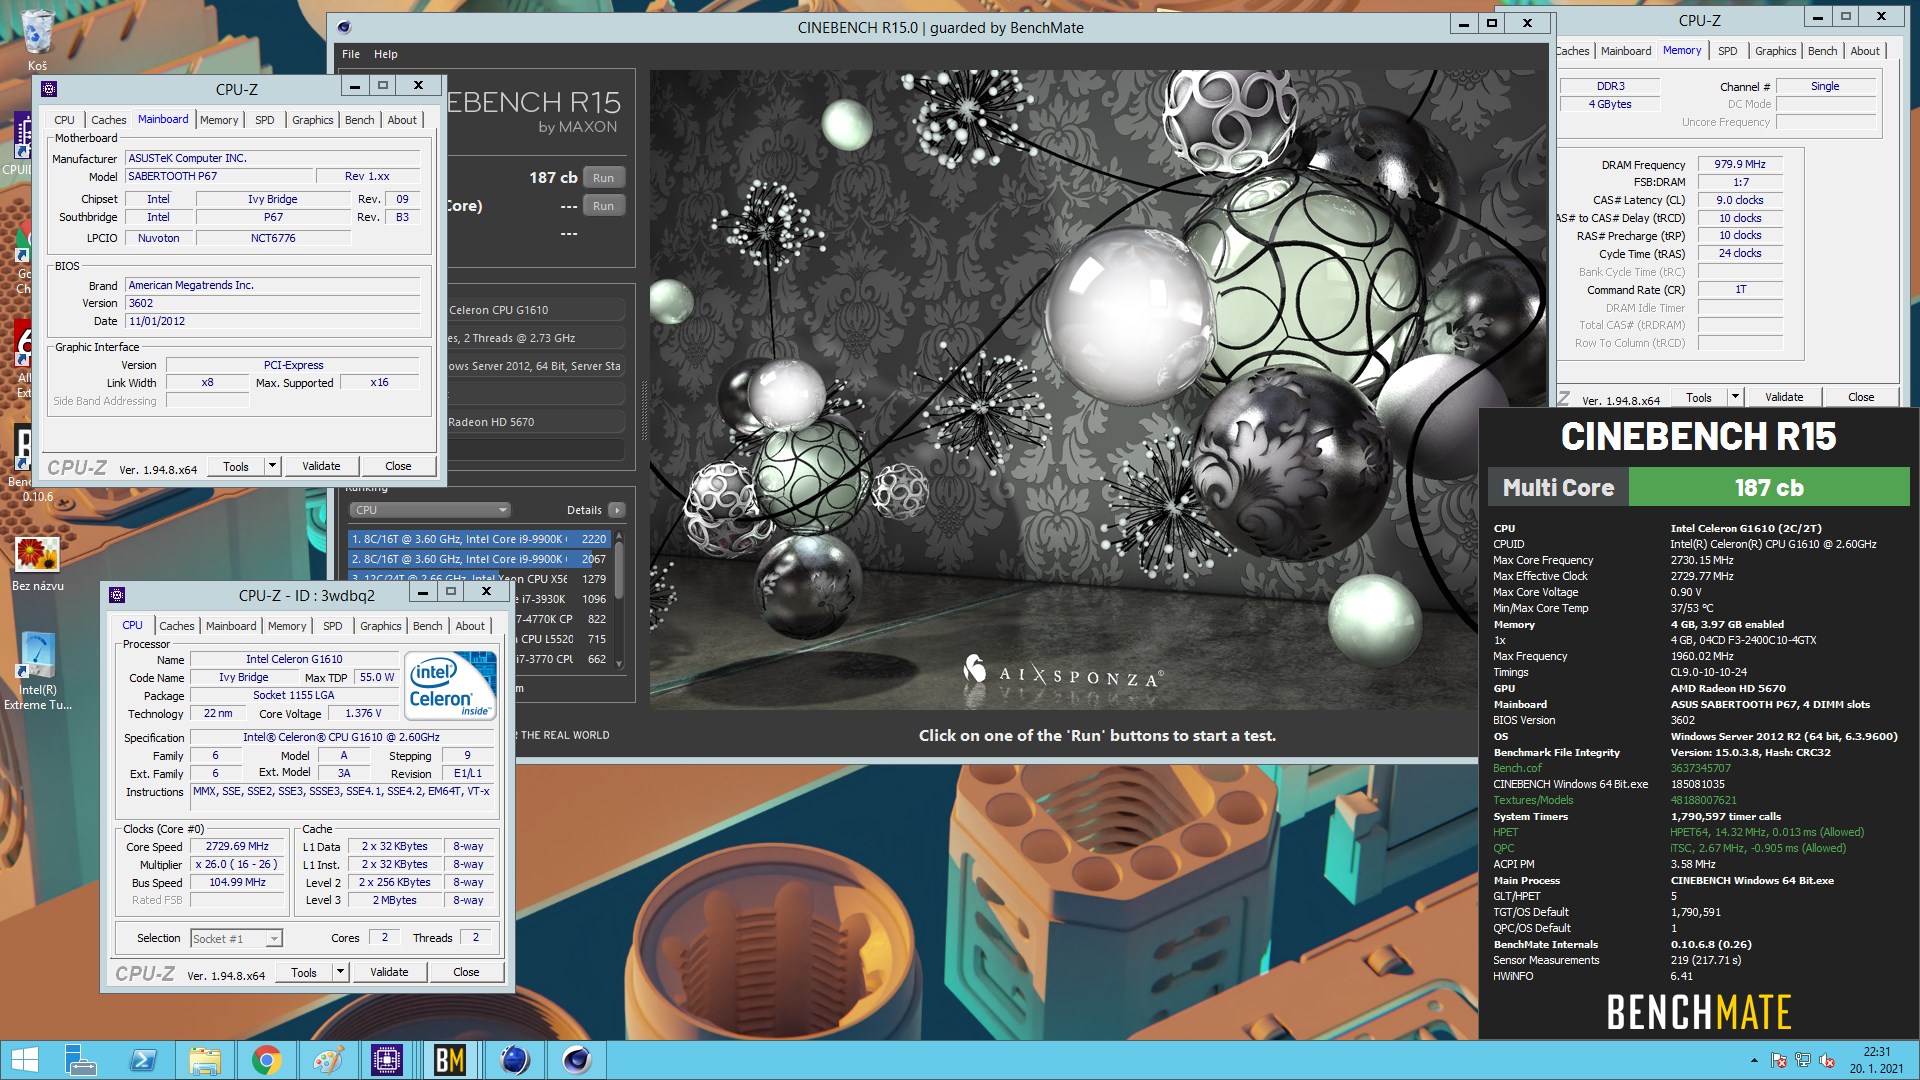Image resolution: width=1920 pixels, height=1080 pixels.
Task: Switch to CPU-Z in the taskbar
Action: coord(387,1060)
